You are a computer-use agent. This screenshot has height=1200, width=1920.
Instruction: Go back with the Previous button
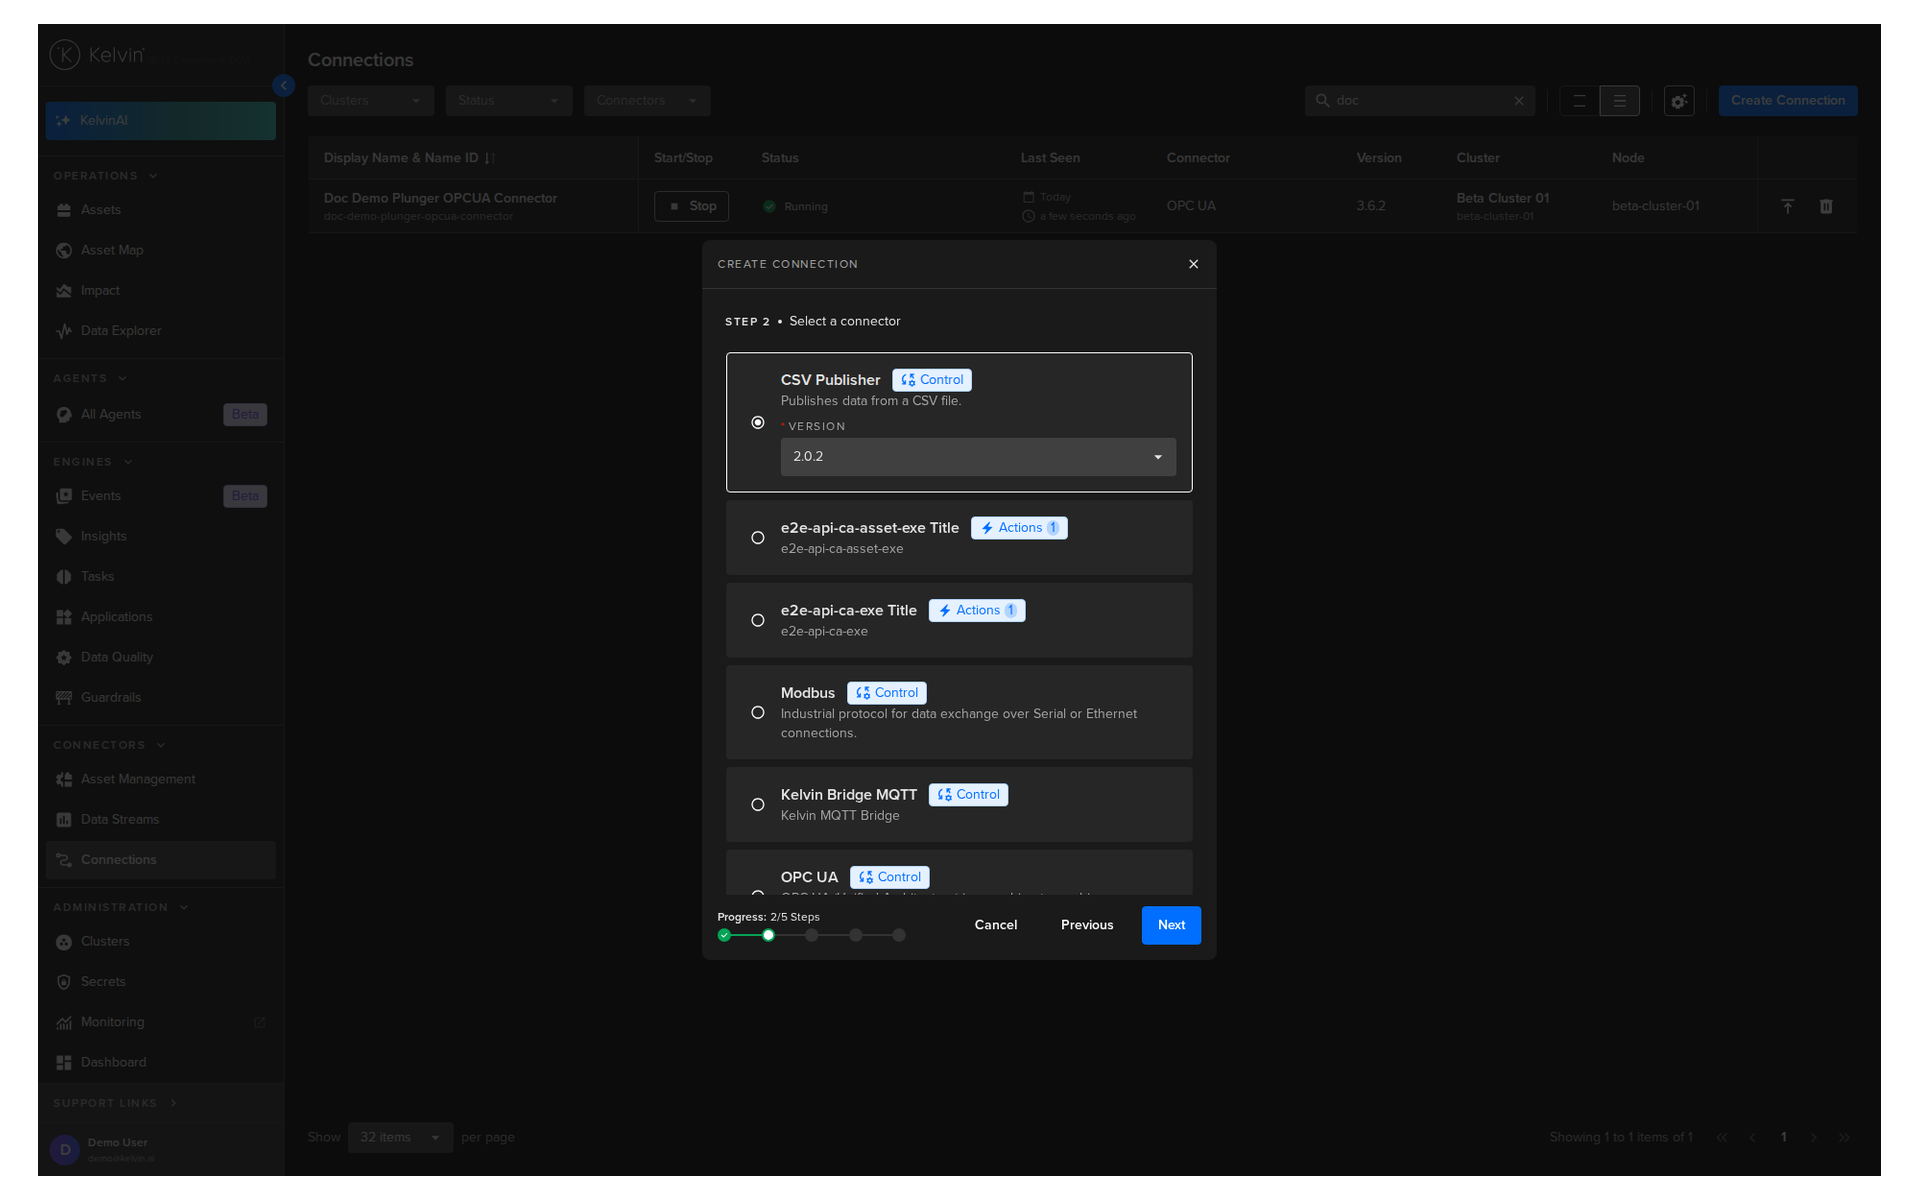pyautogui.click(x=1087, y=925)
